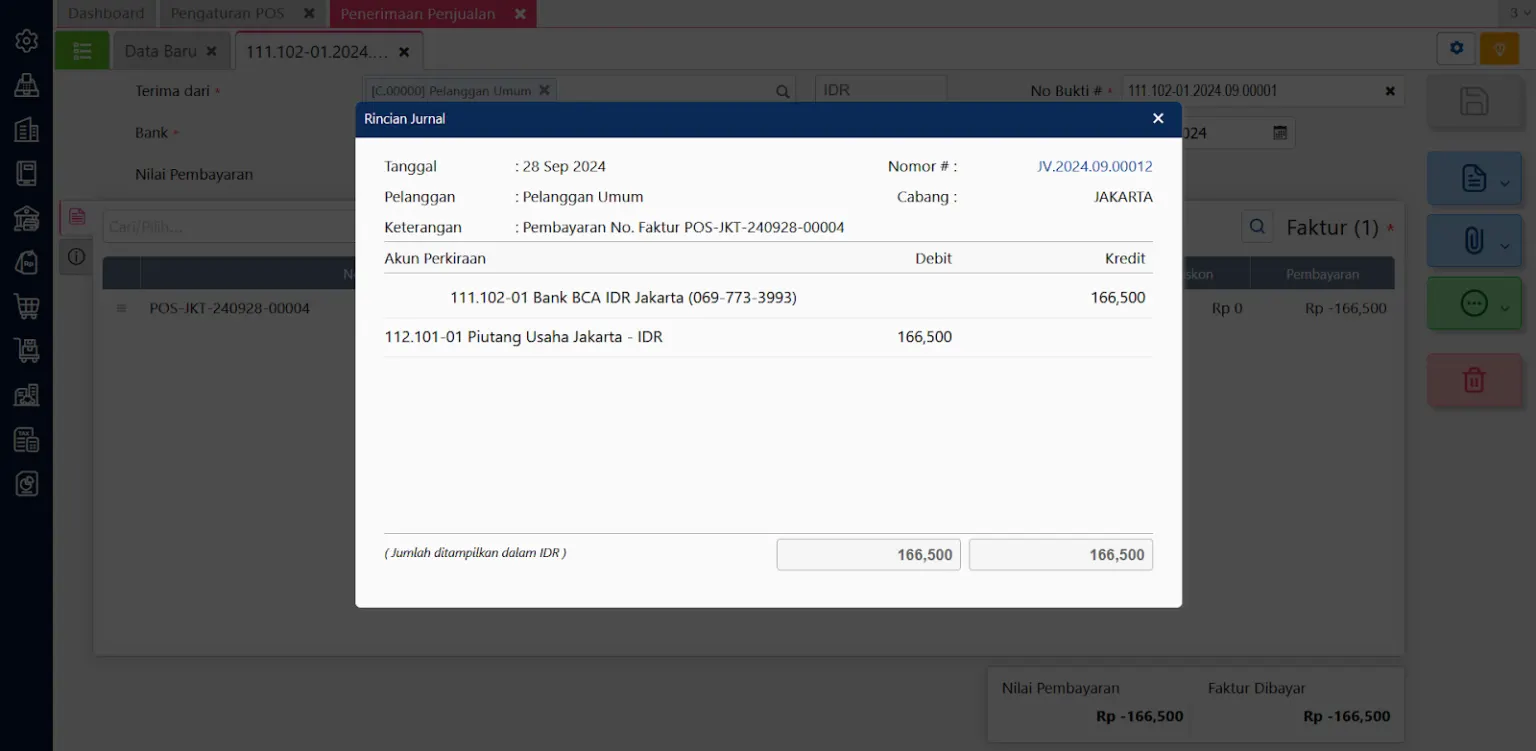
Task: Switch to the Dashboard tab
Action: pyautogui.click(x=106, y=13)
